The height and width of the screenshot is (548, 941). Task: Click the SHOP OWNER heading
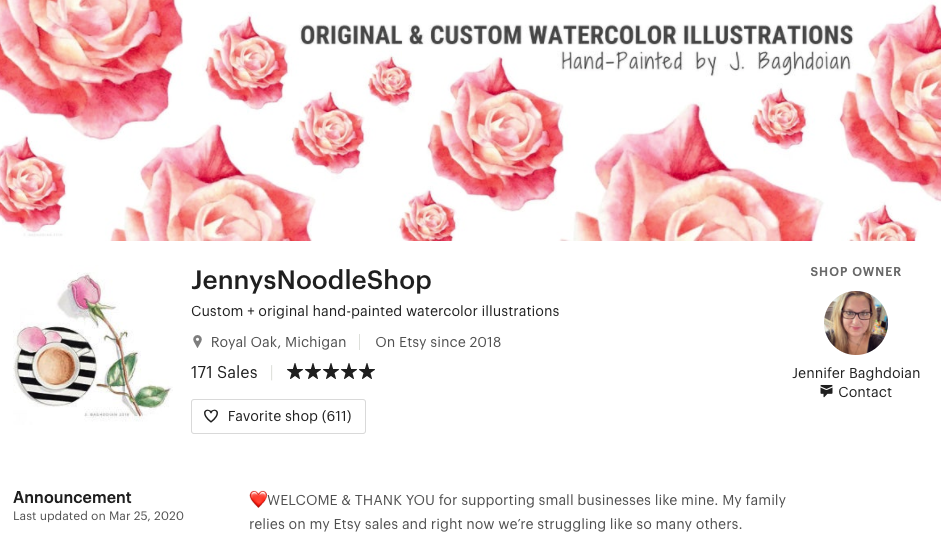[x=856, y=271]
